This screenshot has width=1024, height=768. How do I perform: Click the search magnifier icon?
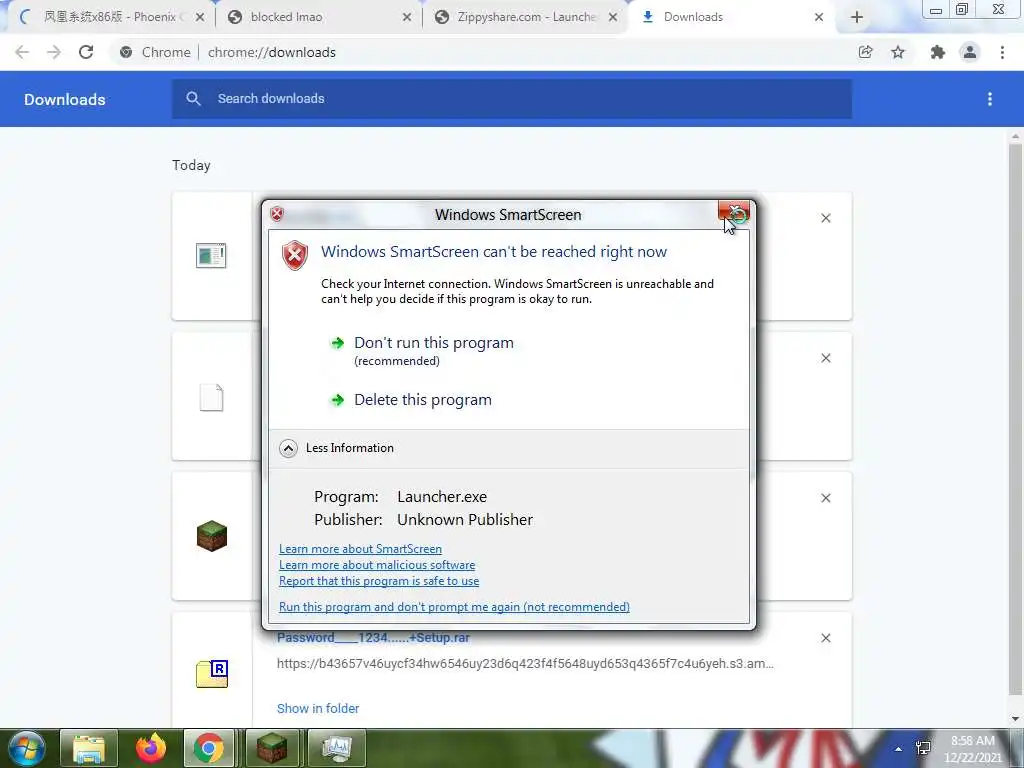193,99
